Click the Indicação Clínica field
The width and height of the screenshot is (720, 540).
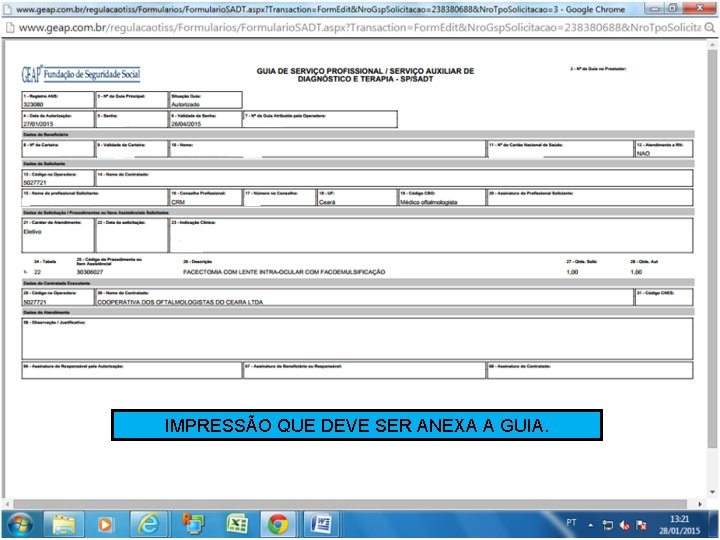[431, 236]
